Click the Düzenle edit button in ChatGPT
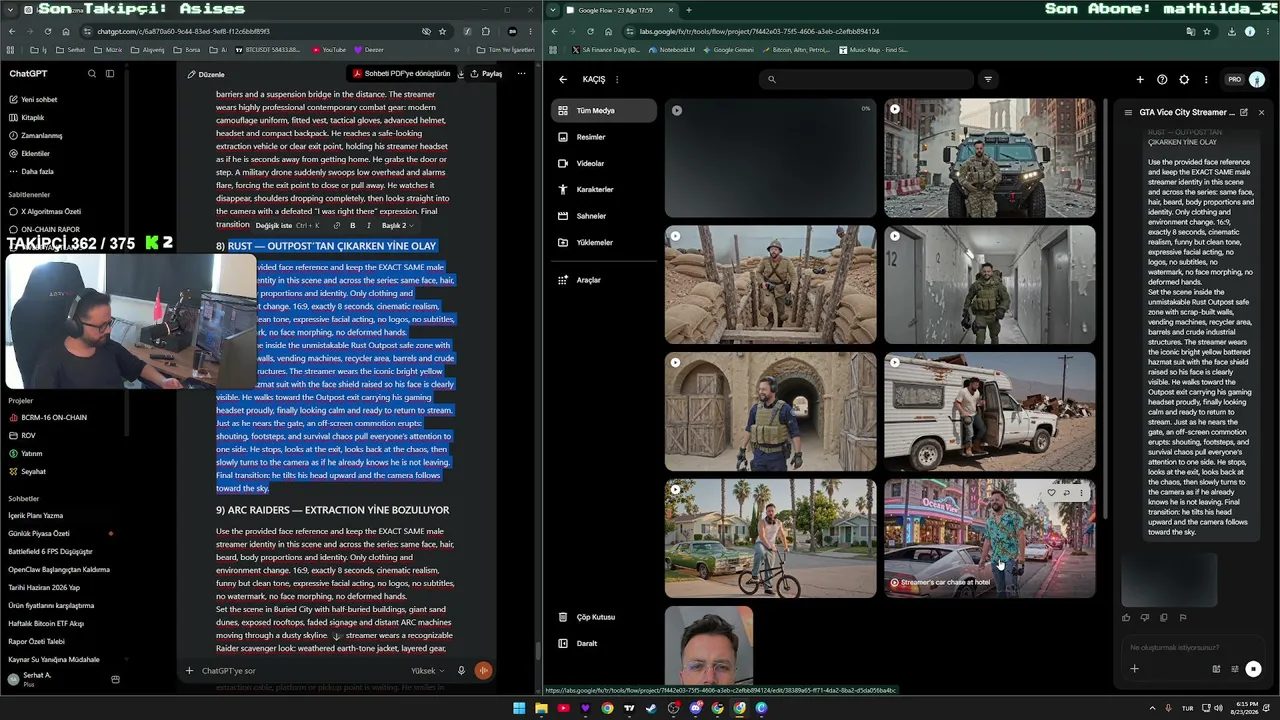 coord(205,74)
